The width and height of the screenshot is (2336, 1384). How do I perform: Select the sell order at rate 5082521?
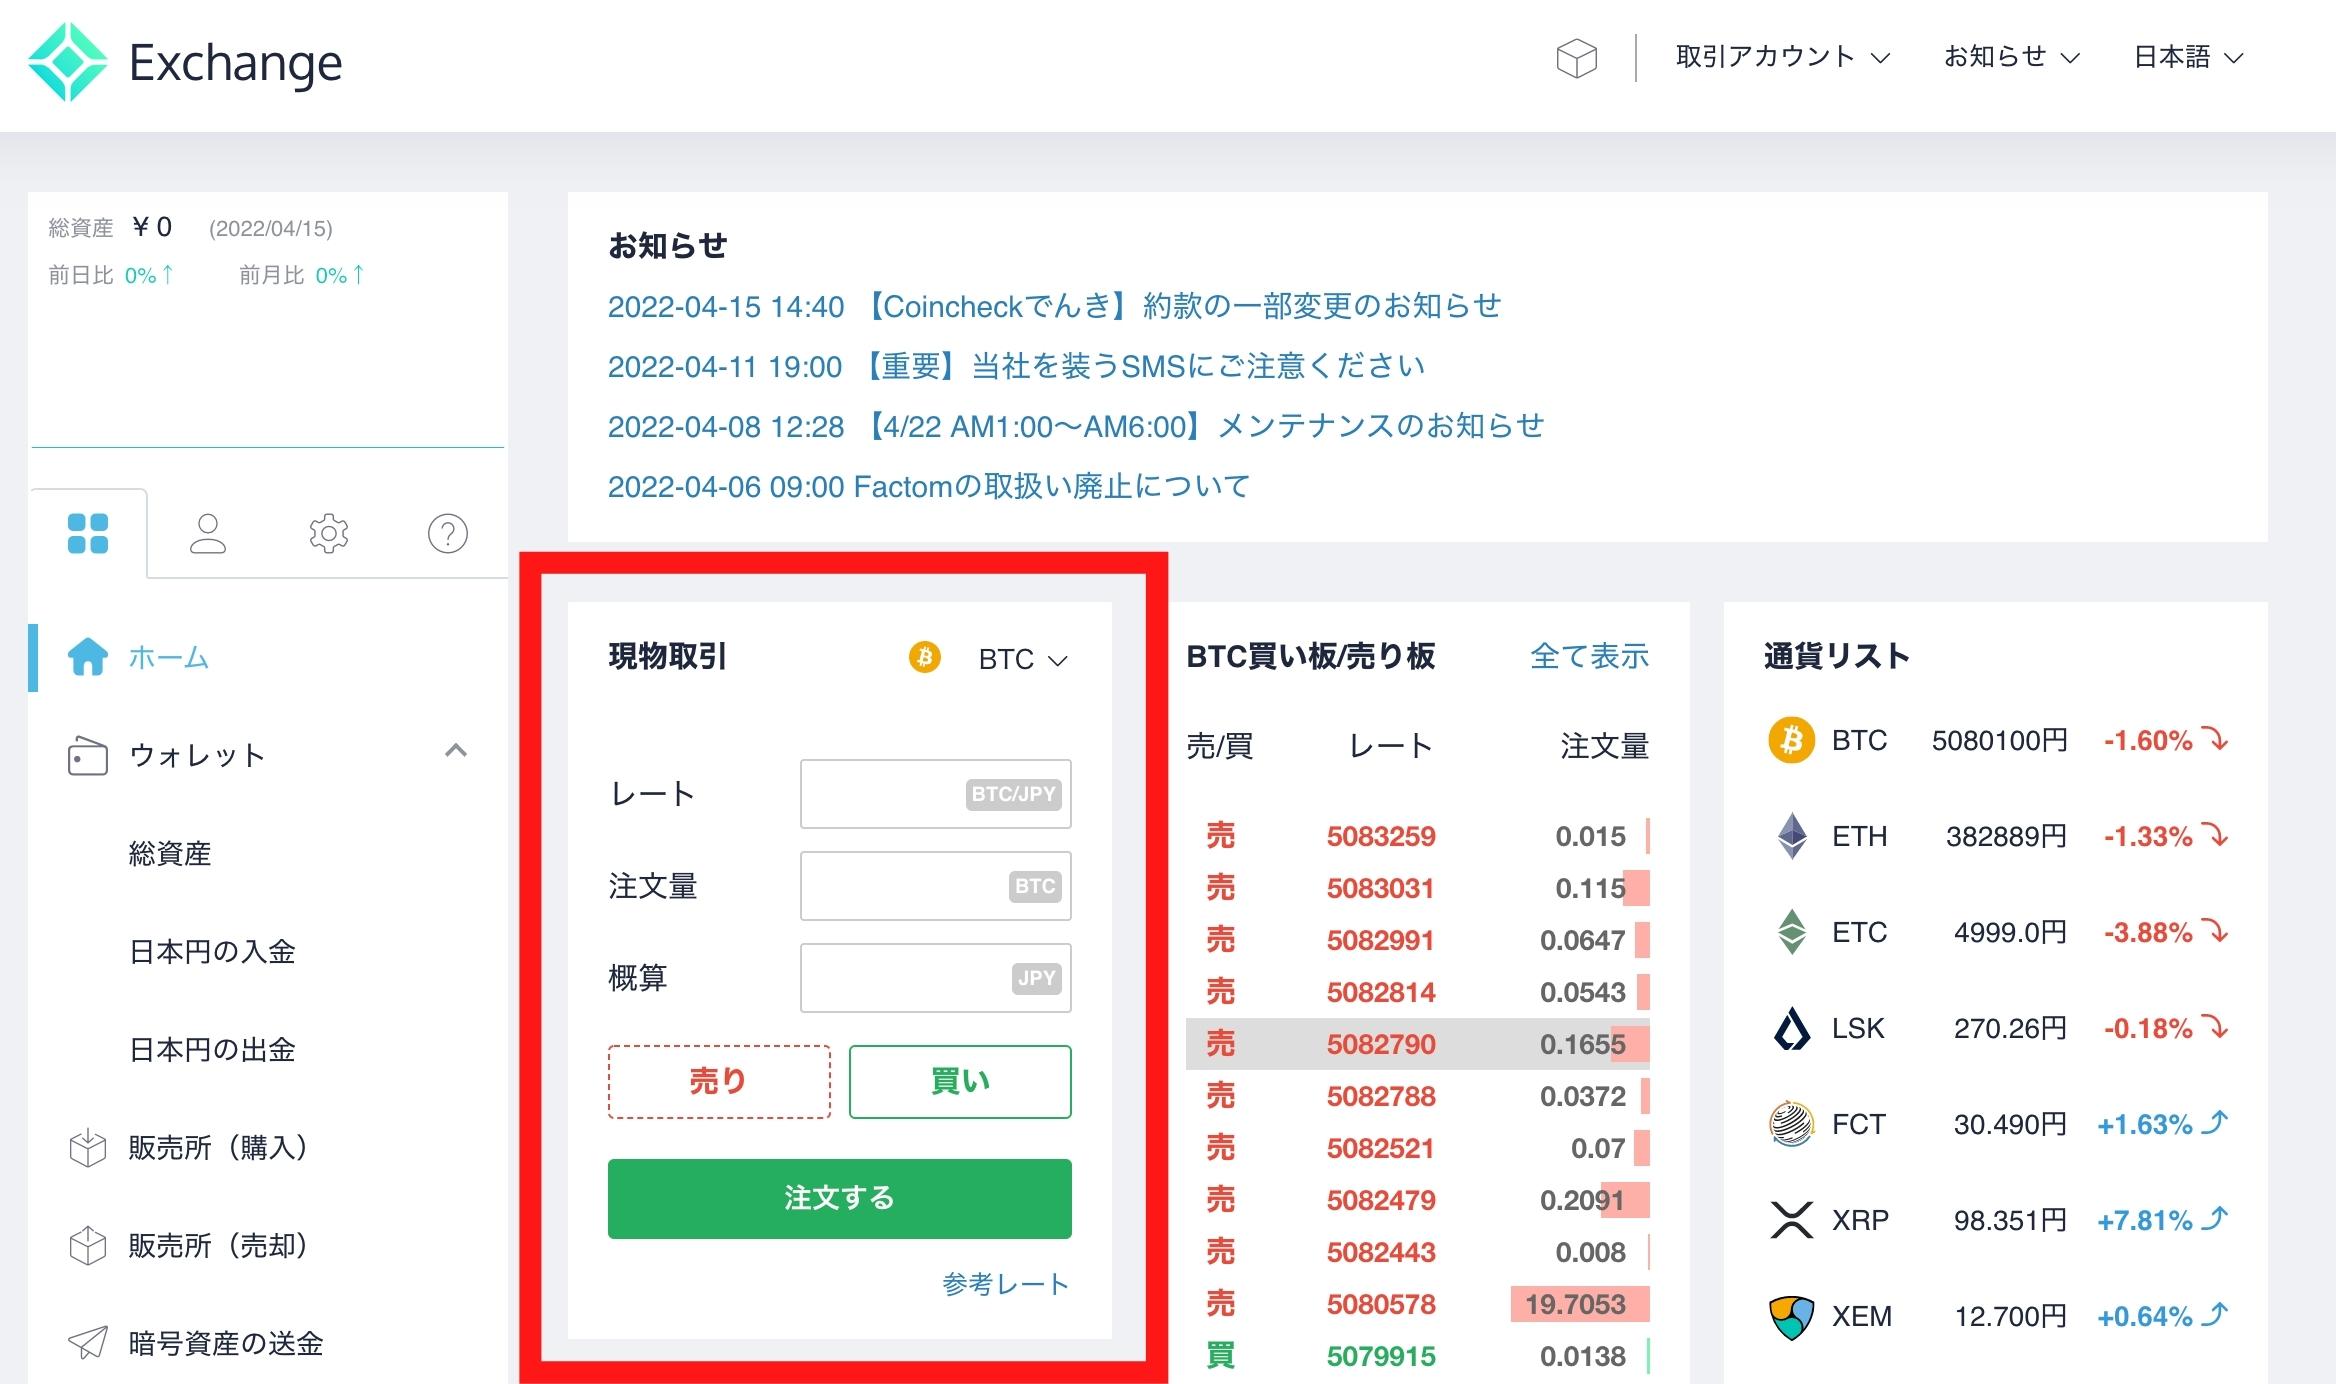coord(1418,1148)
